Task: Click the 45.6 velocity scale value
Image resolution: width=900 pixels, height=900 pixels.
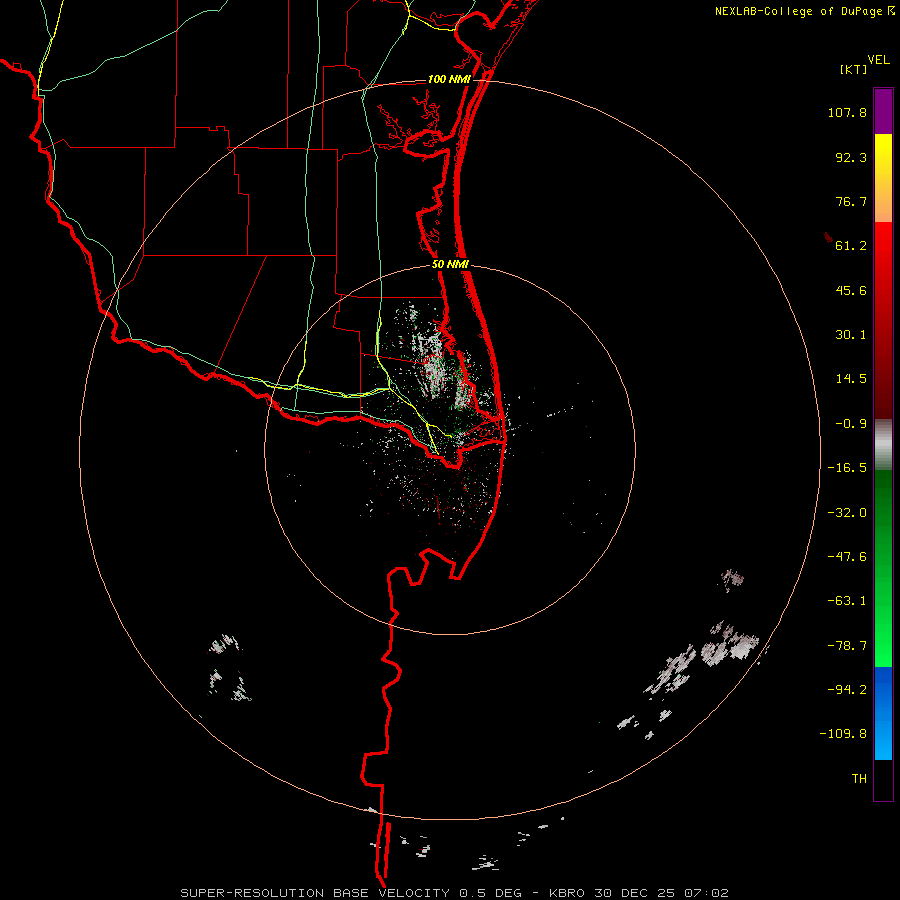Action: tap(851, 290)
